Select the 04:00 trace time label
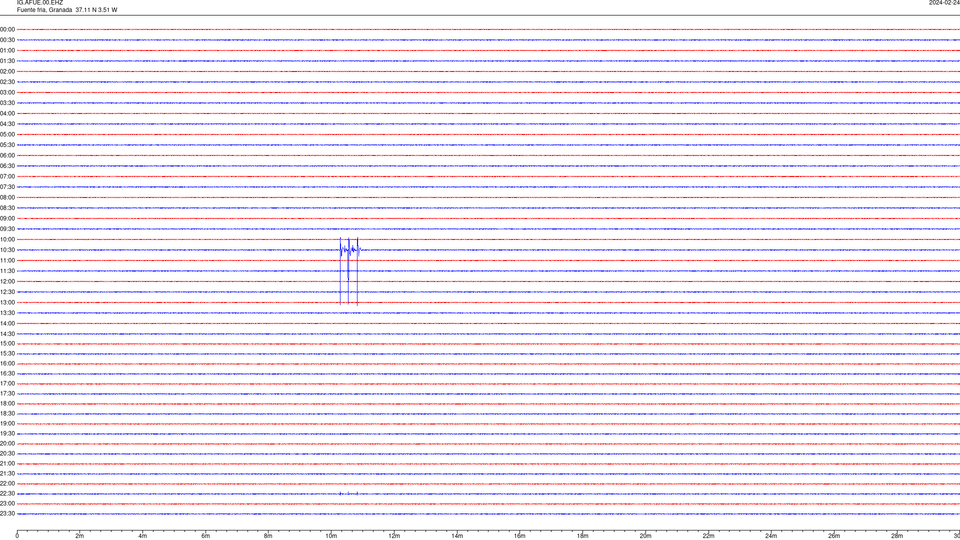Viewport: 960px width, 540px height. point(7,113)
